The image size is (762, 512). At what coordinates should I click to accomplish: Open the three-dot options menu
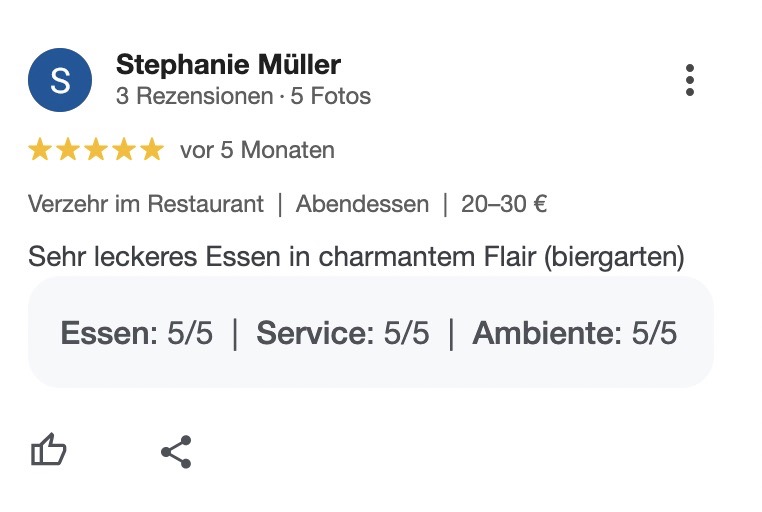690,80
